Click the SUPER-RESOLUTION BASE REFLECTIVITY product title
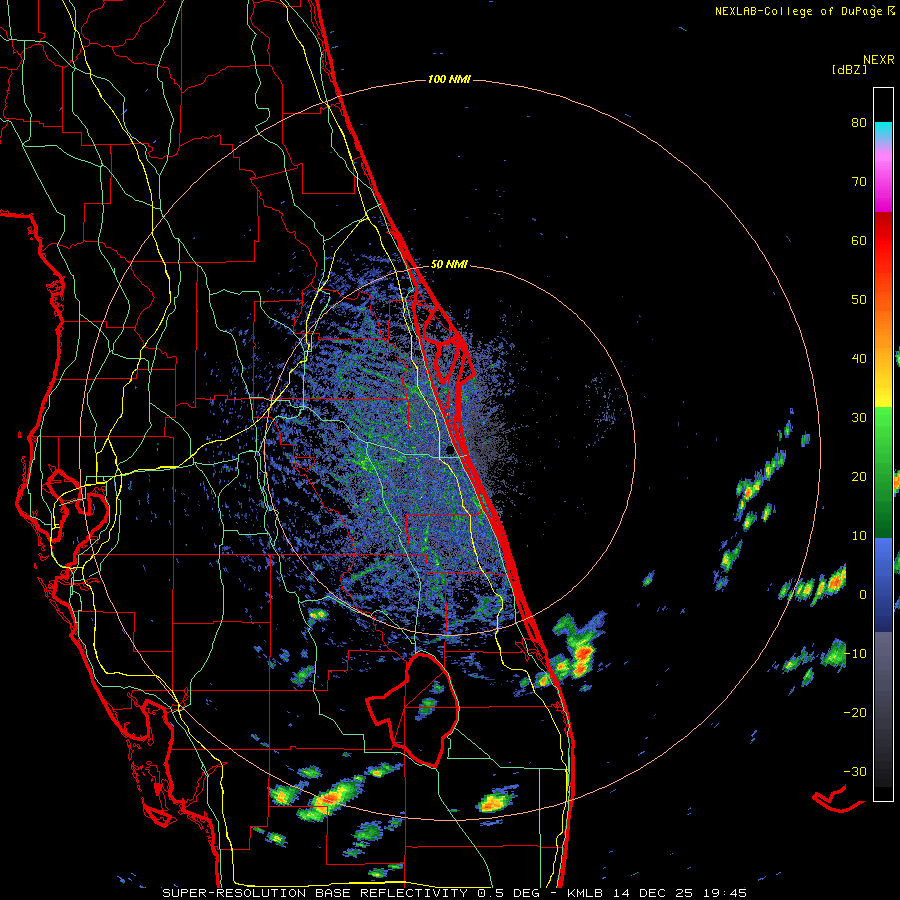Screen dimensions: 900x900 coord(315,893)
